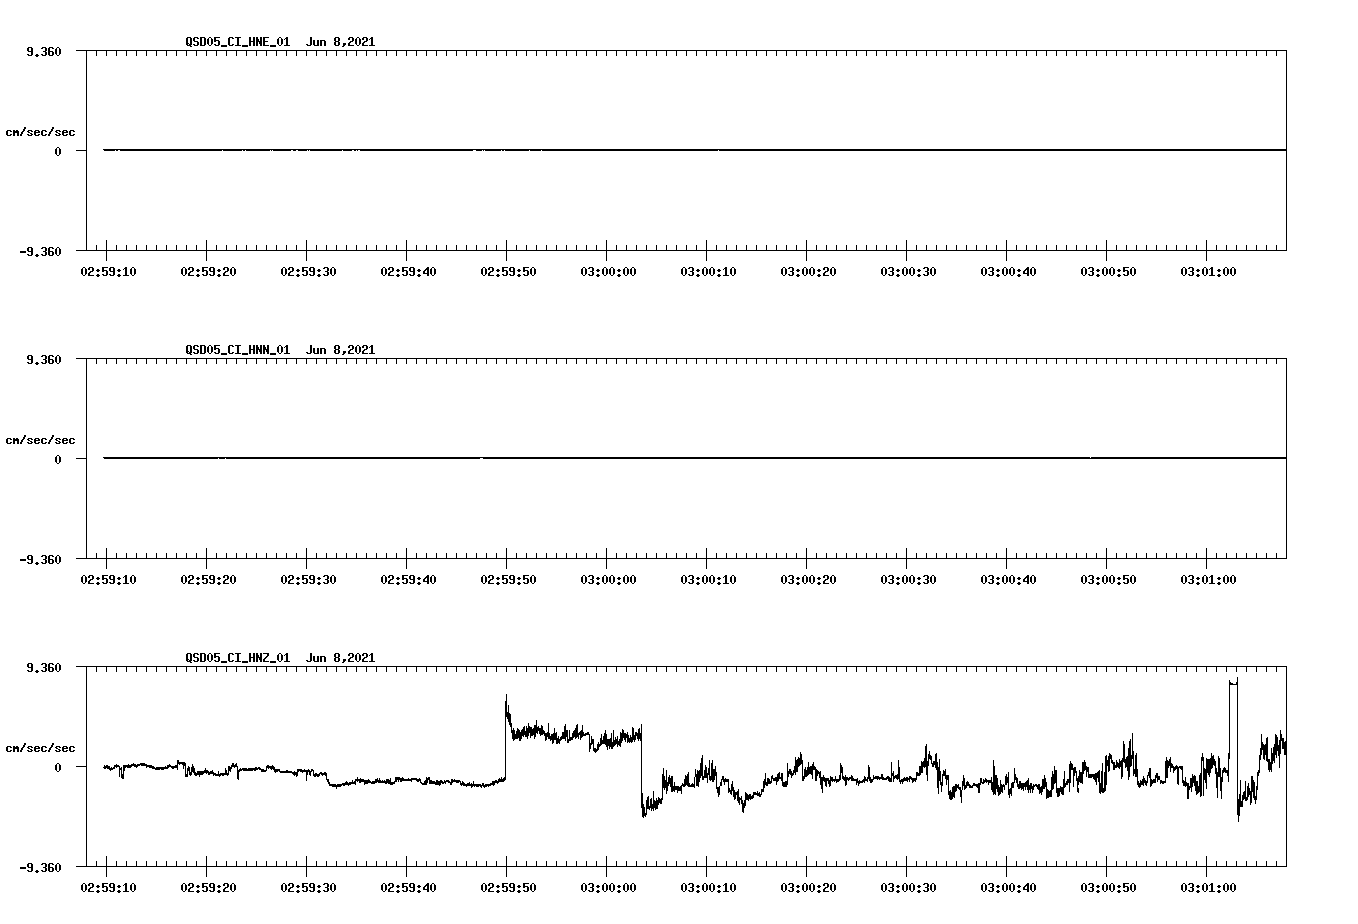Pick the 02:59:30 time label under HNN plot

click(308, 579)
